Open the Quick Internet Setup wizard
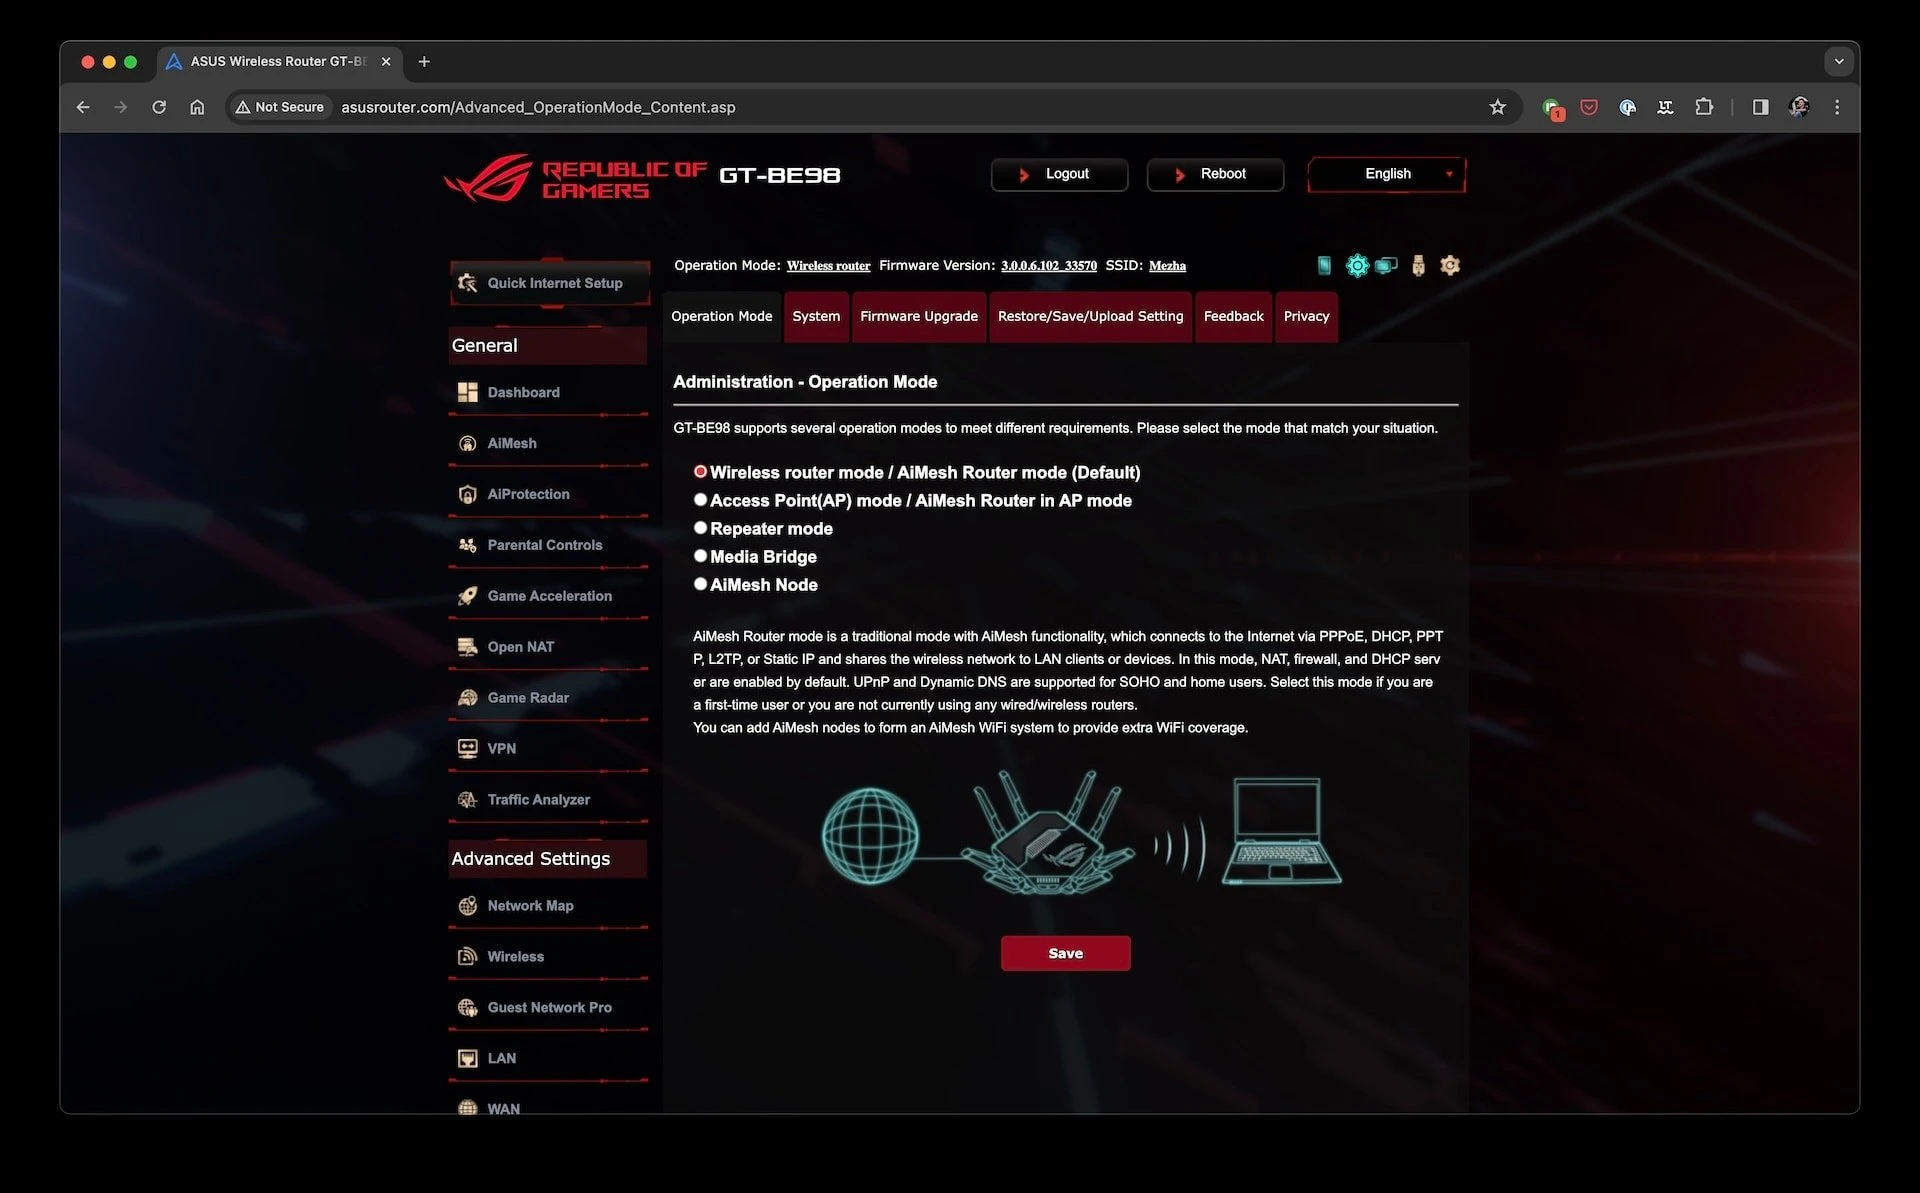Screen dimensions: 1920x1193 pyautogui.click(x=549, y=283)
